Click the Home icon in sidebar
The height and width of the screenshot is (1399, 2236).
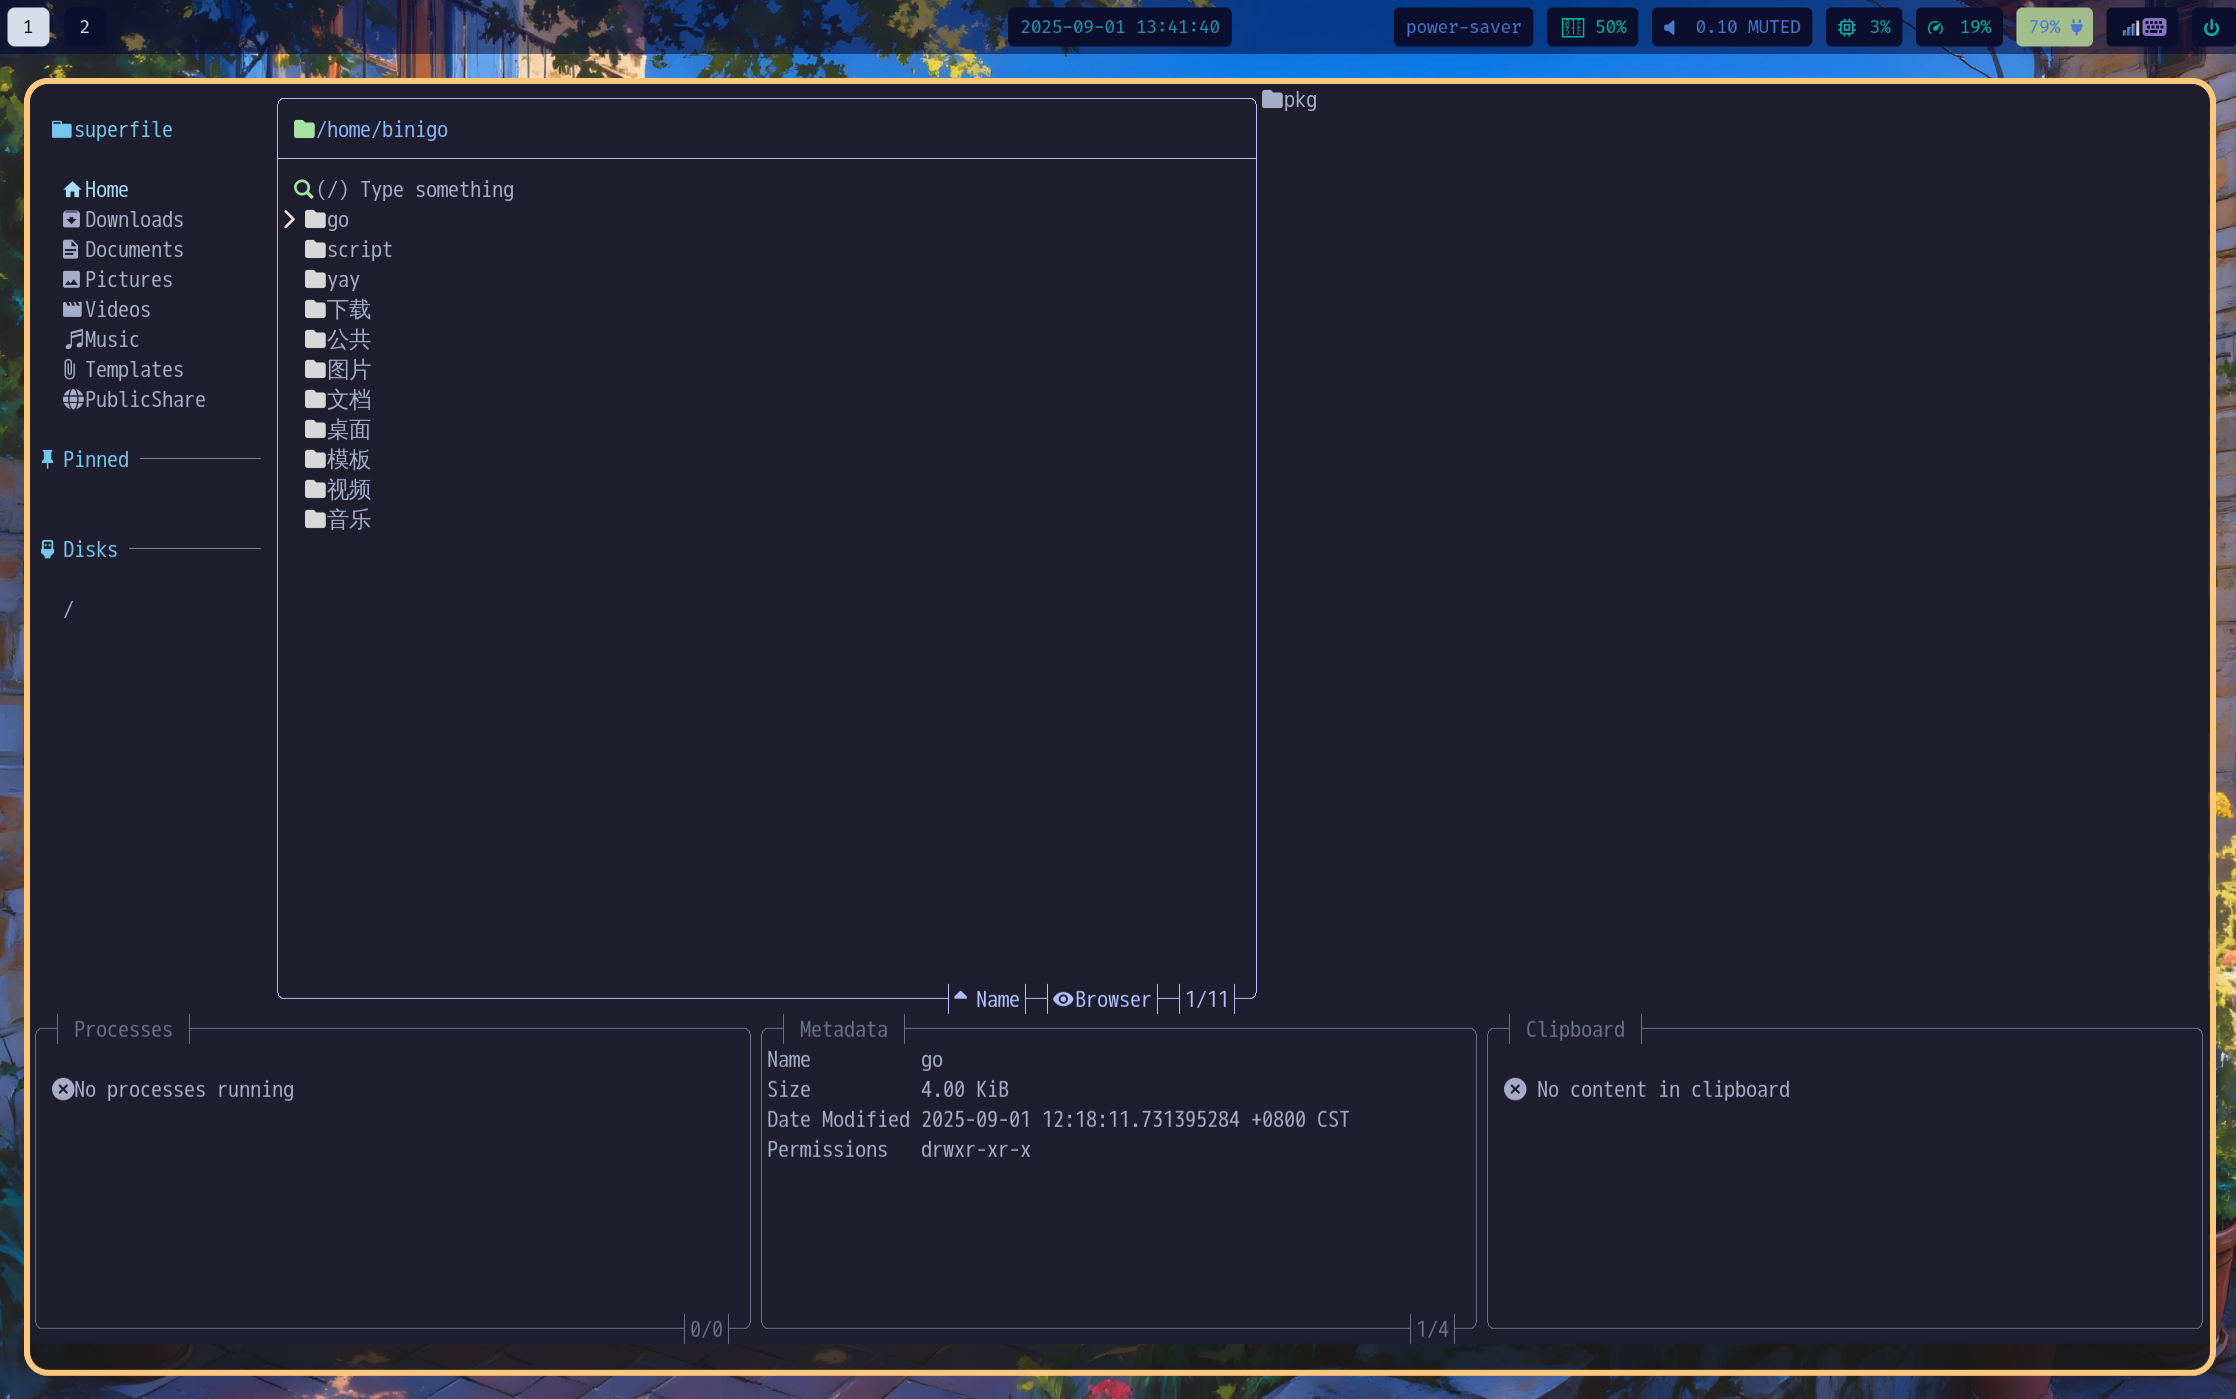tap(72, 190)
